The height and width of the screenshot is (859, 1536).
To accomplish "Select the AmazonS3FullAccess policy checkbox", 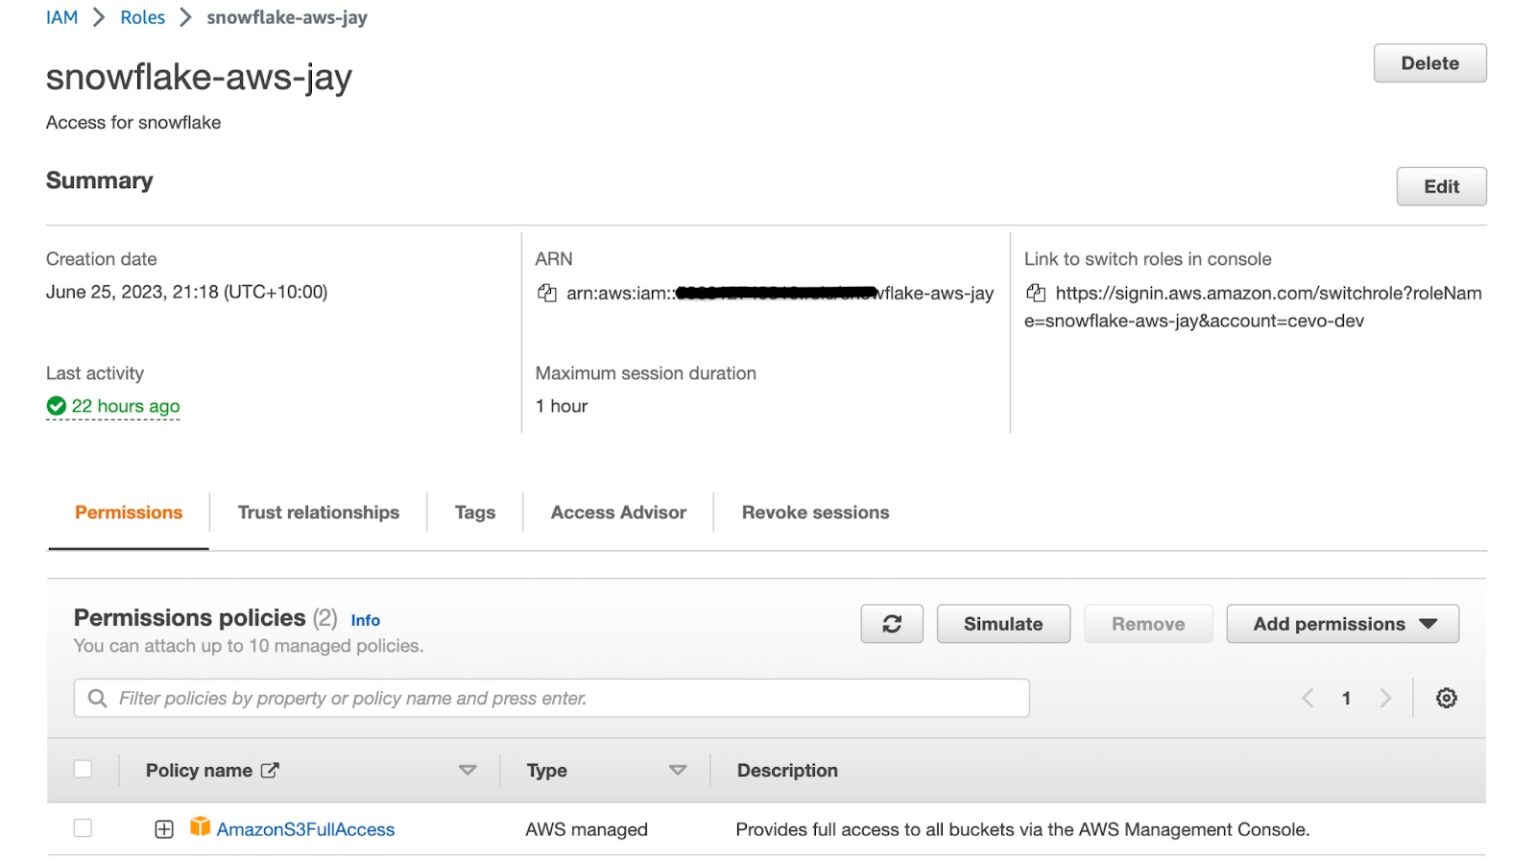I will click(x=82, y=828).
